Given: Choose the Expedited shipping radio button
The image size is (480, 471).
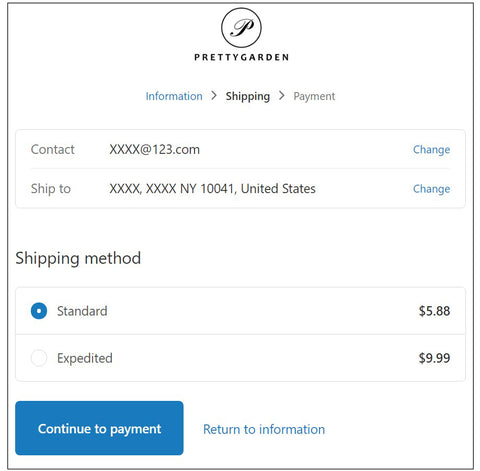Looking at the screenshot, I should pos(39,358).
